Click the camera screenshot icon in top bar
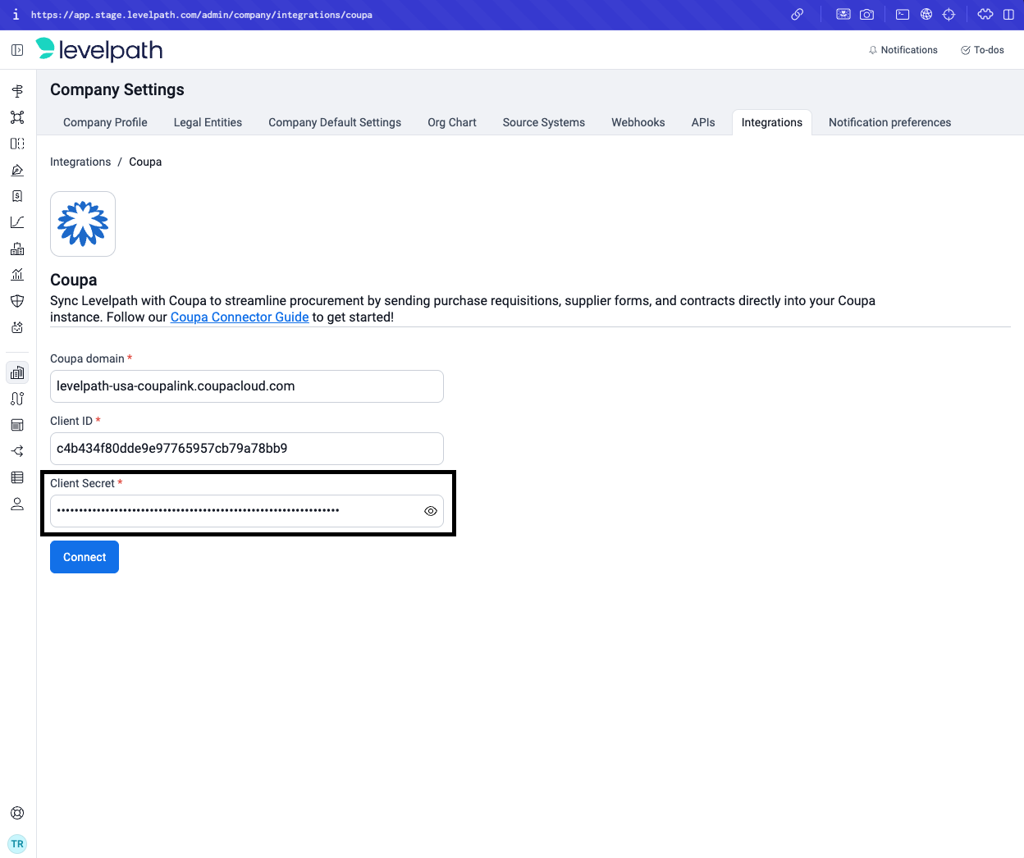Screen dimensions: 1024x858 coord(867,15)
